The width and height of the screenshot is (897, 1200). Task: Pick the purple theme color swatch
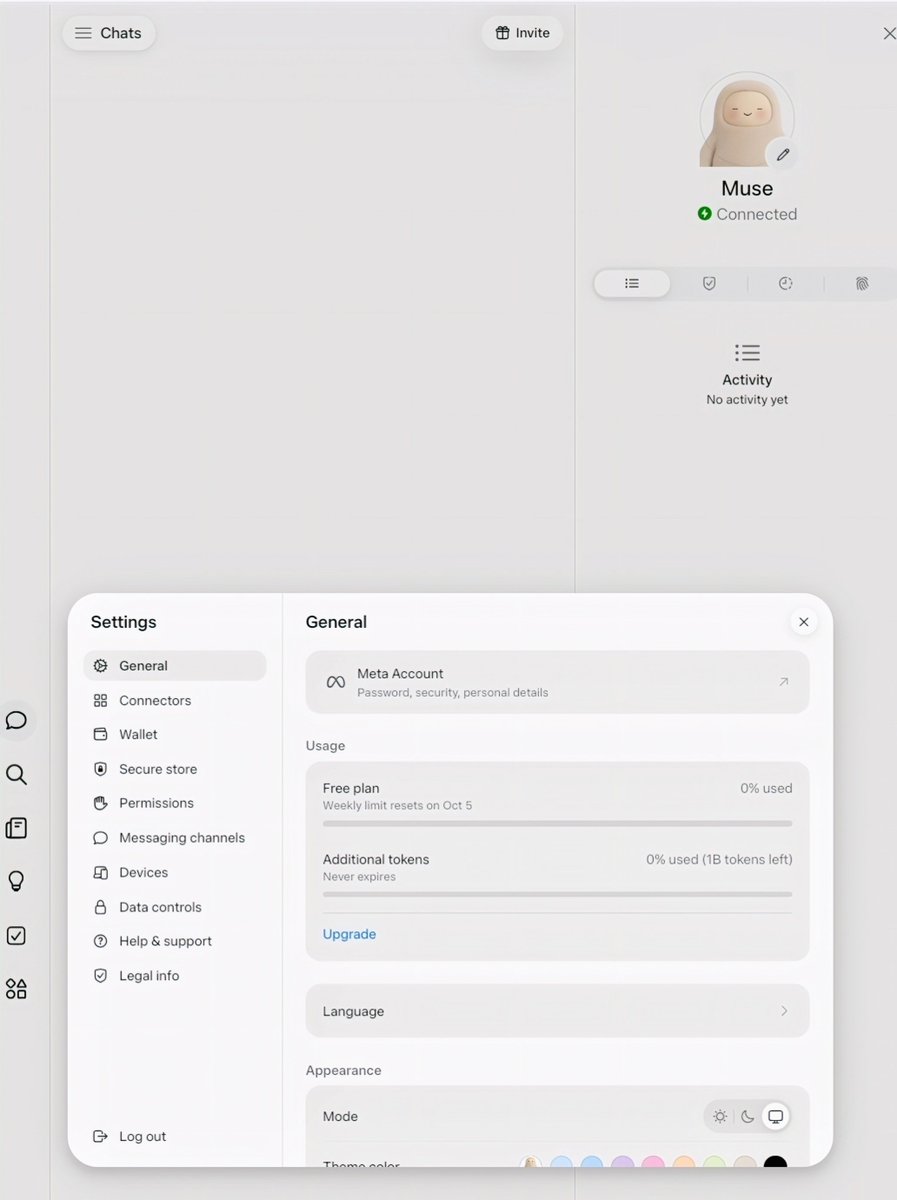pos(623,1163)
